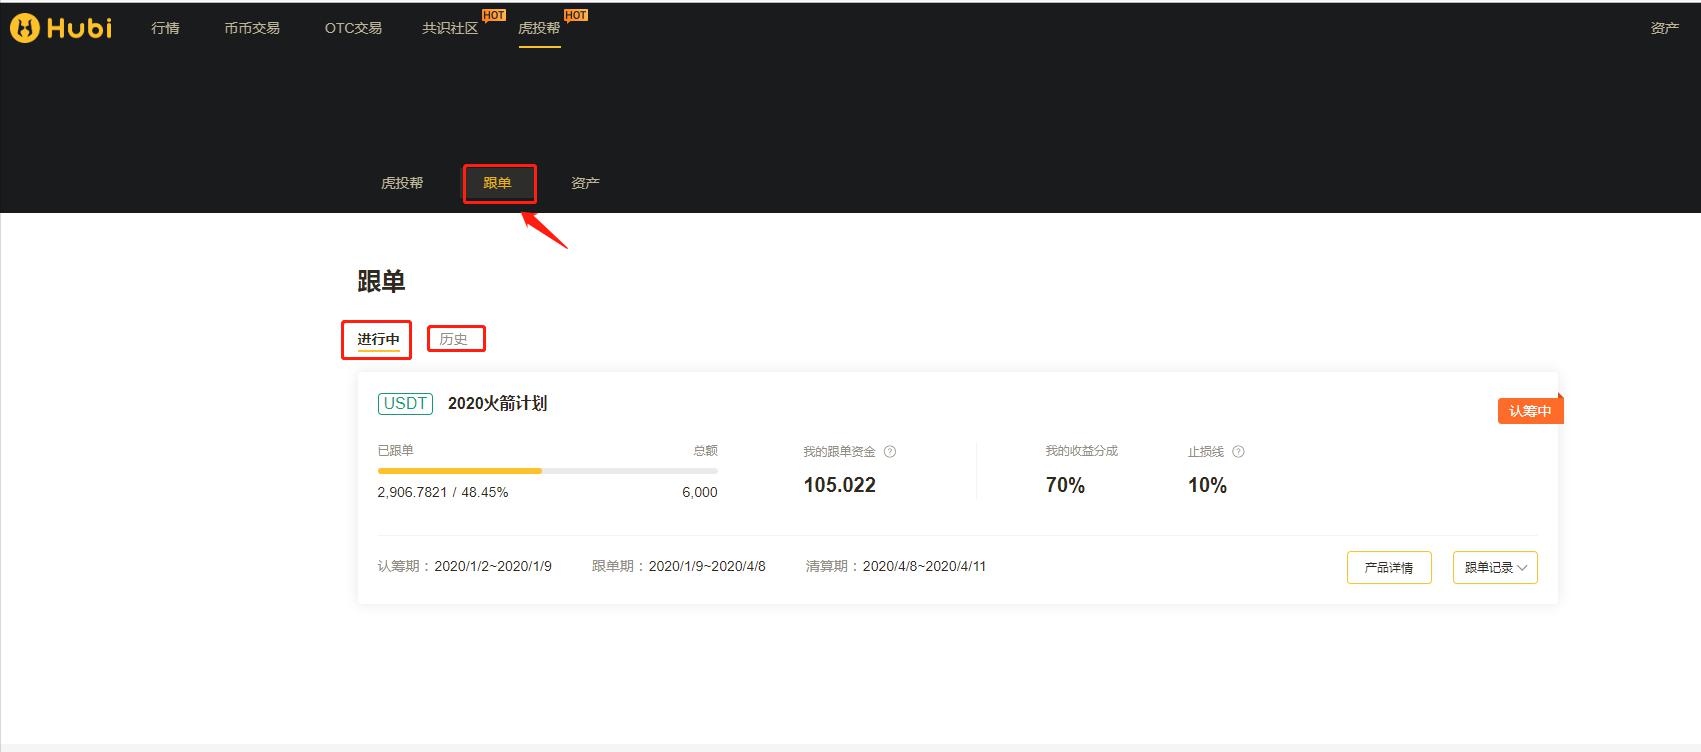
Task: Click the 认筹中 status badge
Action: coord(1530,411)
